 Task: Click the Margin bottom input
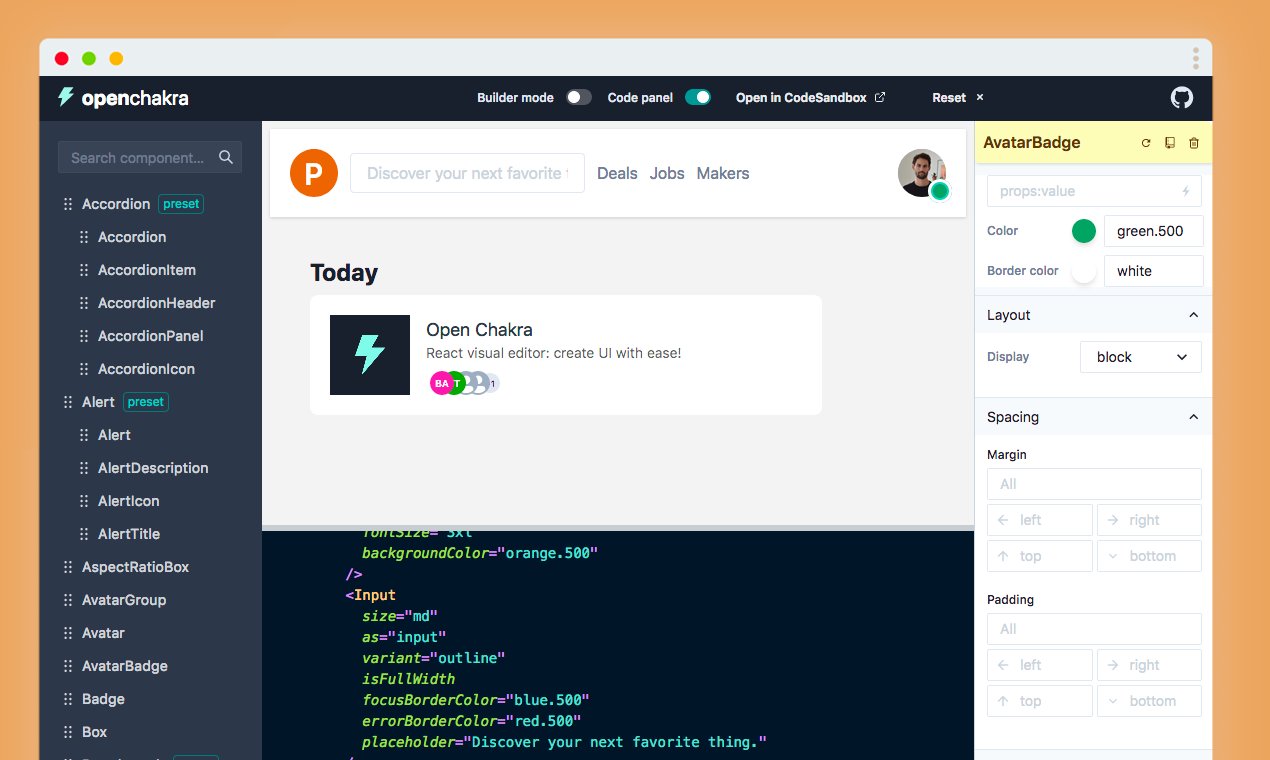[x=1149, y=556]
